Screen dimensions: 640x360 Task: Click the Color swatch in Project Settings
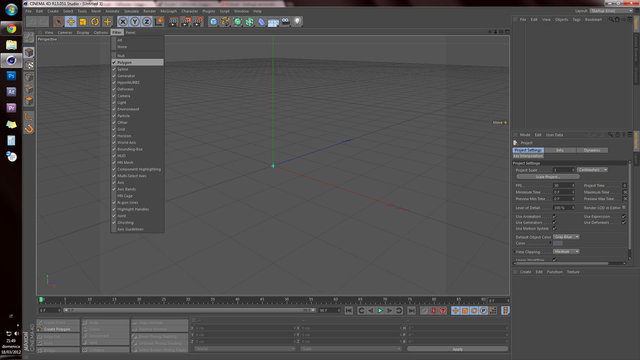tap(558, 243)
